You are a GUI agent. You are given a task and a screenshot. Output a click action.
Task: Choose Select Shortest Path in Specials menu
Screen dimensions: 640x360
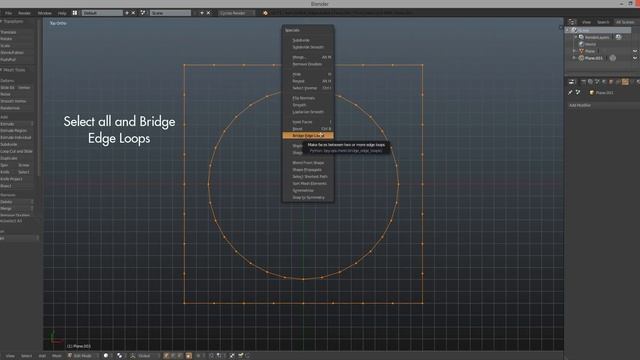[308, 177]
